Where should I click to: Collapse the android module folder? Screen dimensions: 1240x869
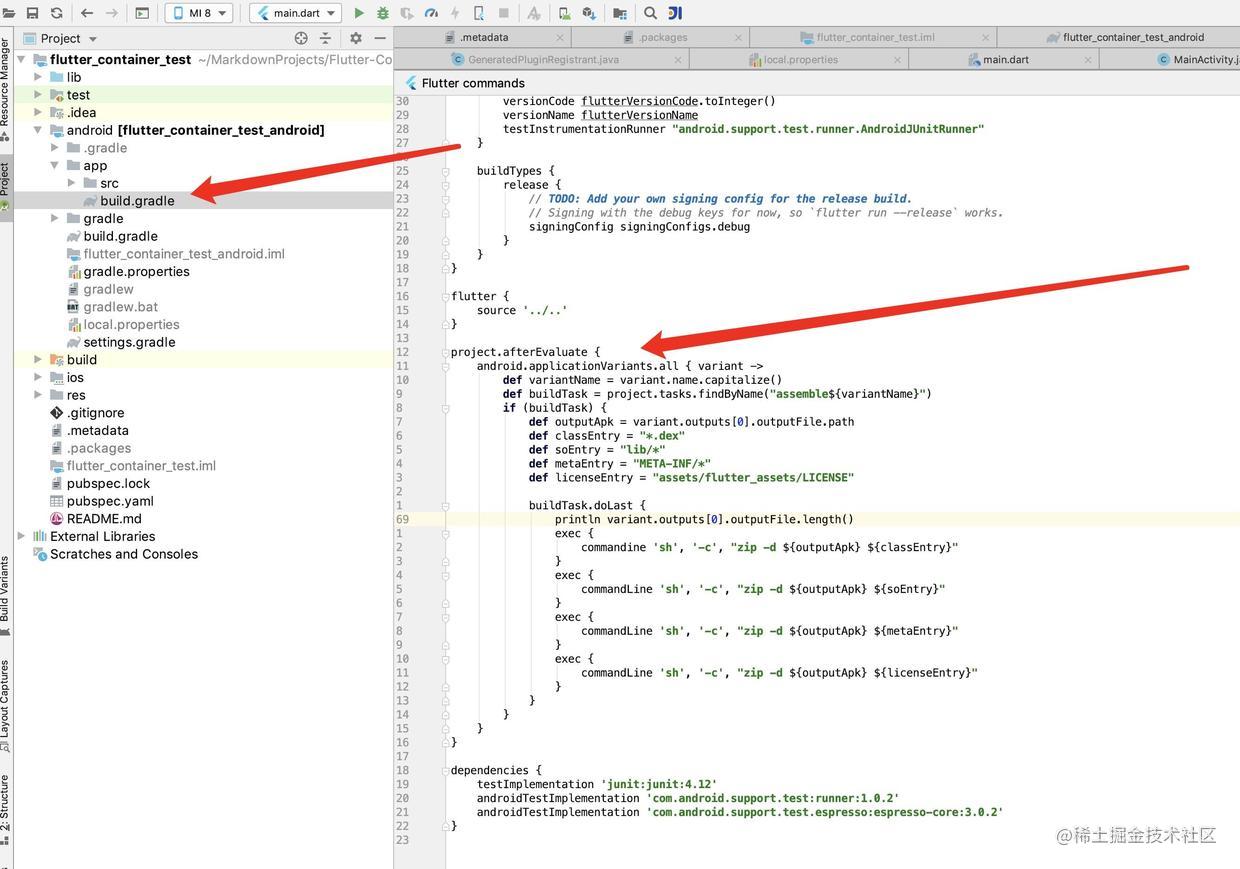pos(38,130)
